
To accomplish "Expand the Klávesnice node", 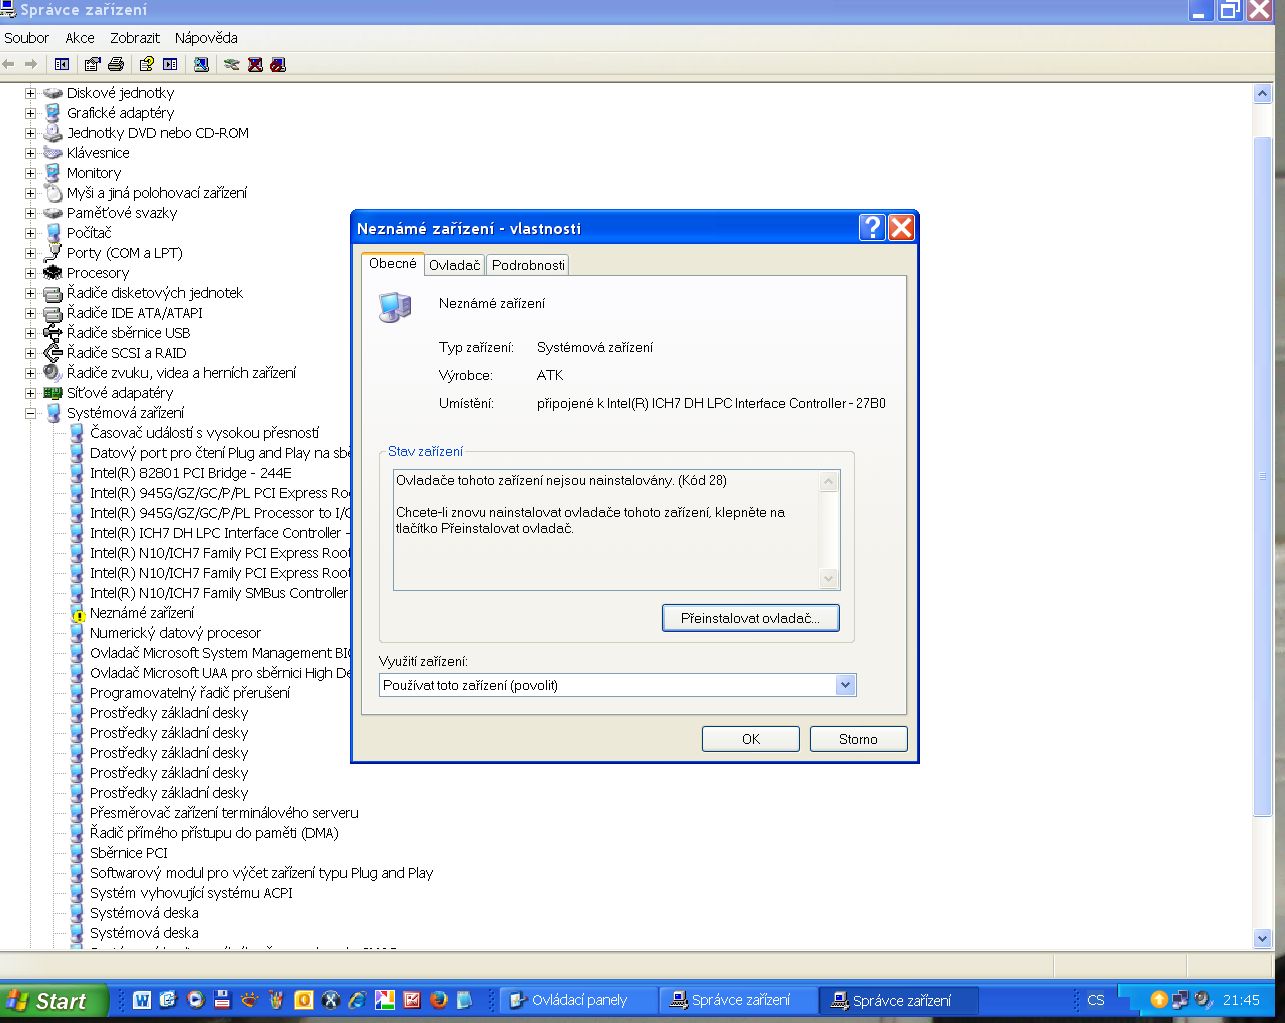I will click(x=30, y=153).
